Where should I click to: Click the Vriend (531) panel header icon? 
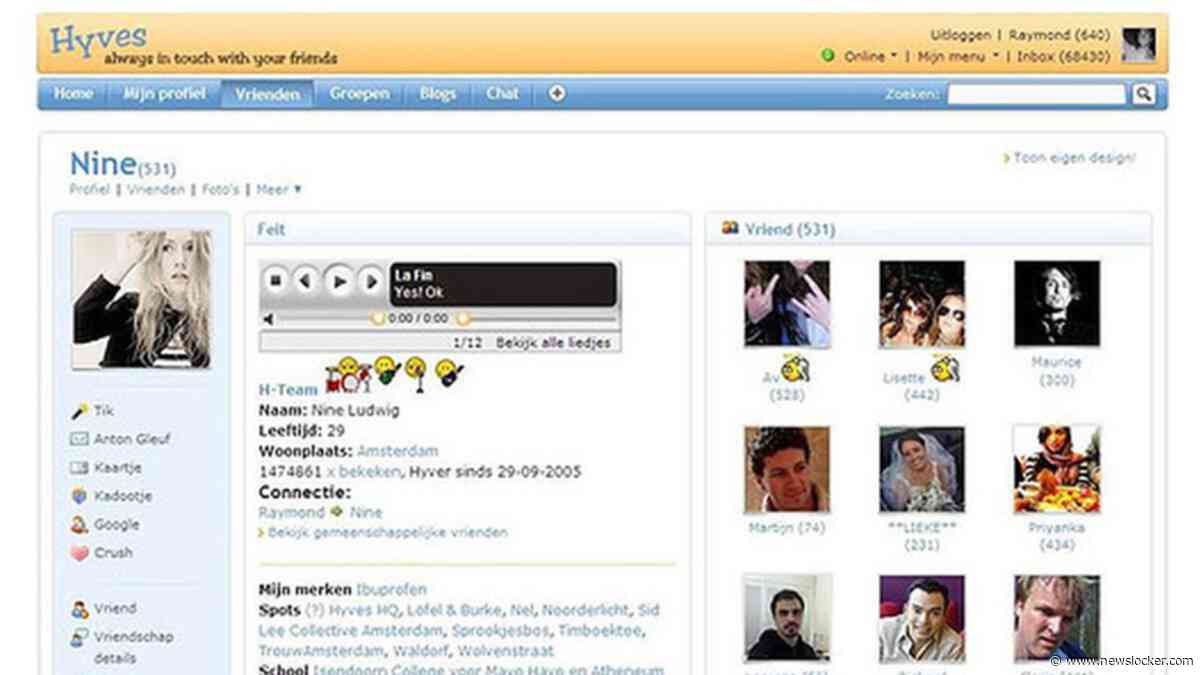[730, 229]
